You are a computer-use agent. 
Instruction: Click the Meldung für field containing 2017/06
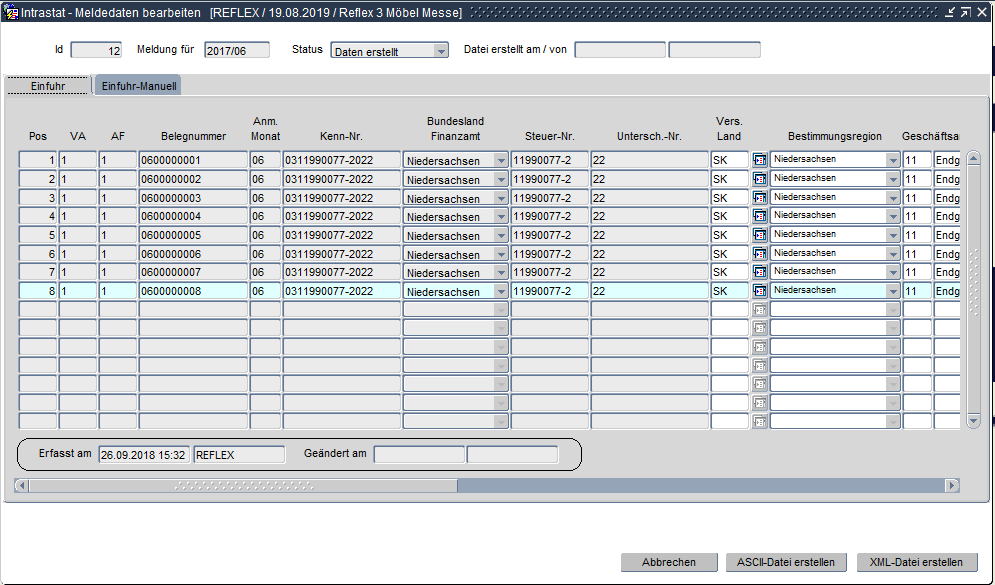(x=236, y=50)
